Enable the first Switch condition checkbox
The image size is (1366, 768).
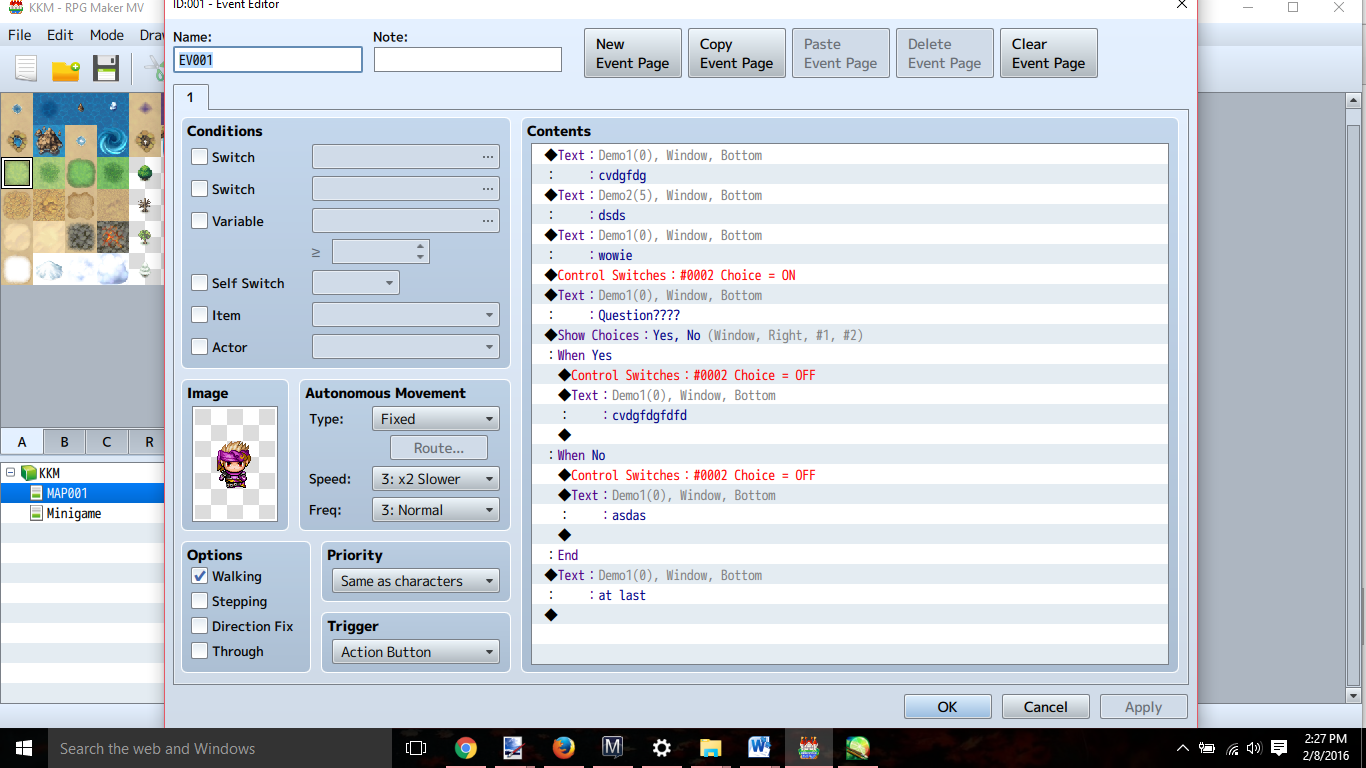(200, 157)
